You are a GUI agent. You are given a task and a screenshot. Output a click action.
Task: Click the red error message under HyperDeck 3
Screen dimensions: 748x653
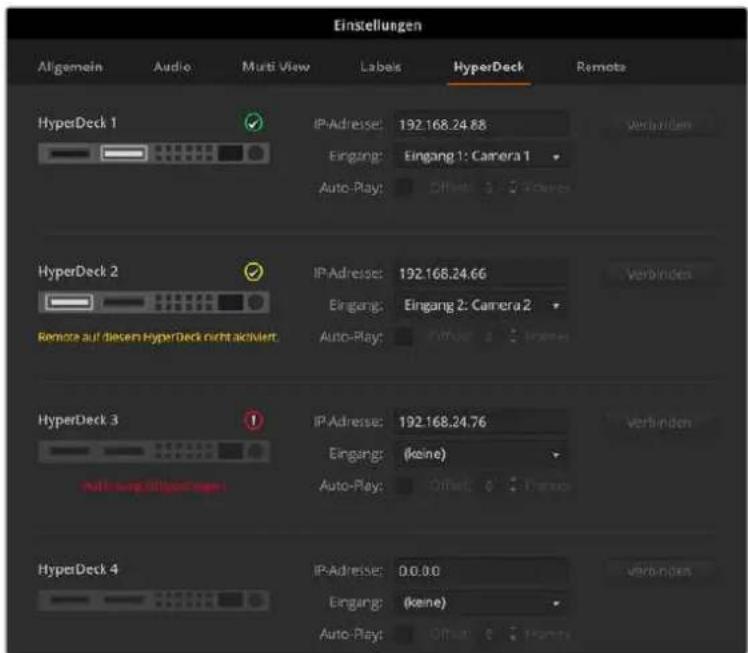tap(154, 487)
